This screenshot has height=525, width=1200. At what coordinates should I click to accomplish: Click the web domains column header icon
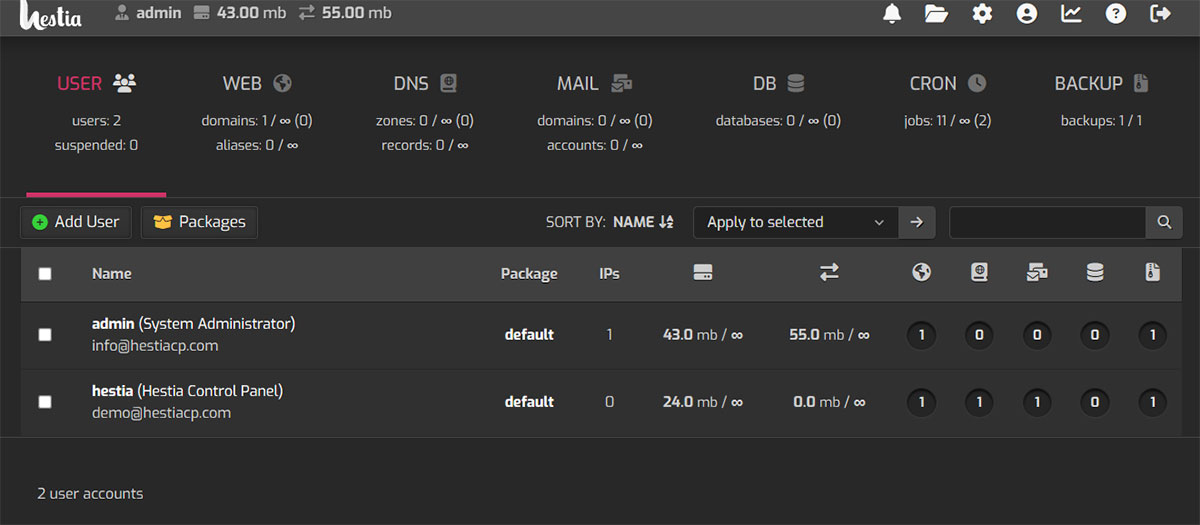point(921,272)
